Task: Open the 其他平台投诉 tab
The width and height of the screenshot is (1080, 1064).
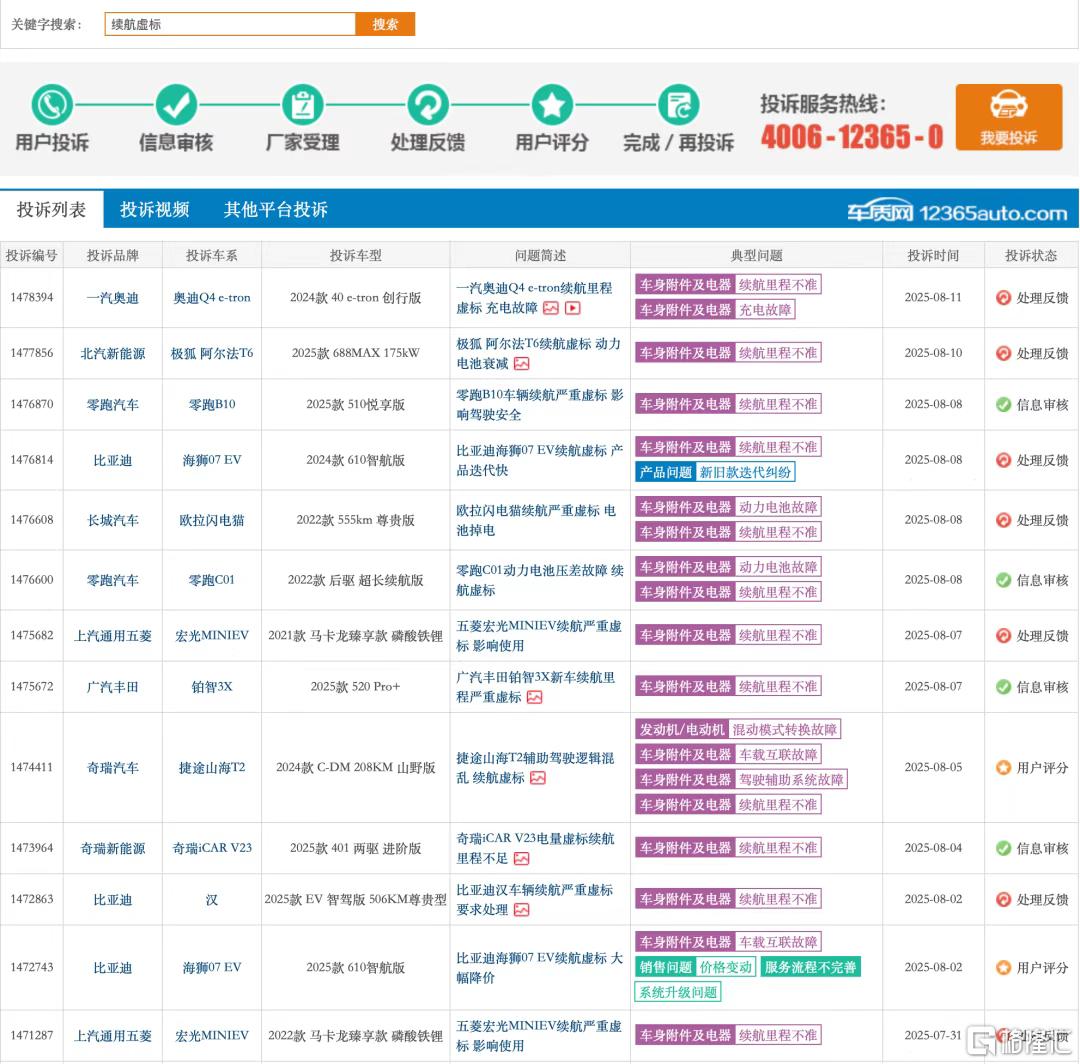Action: coord(276,209)
